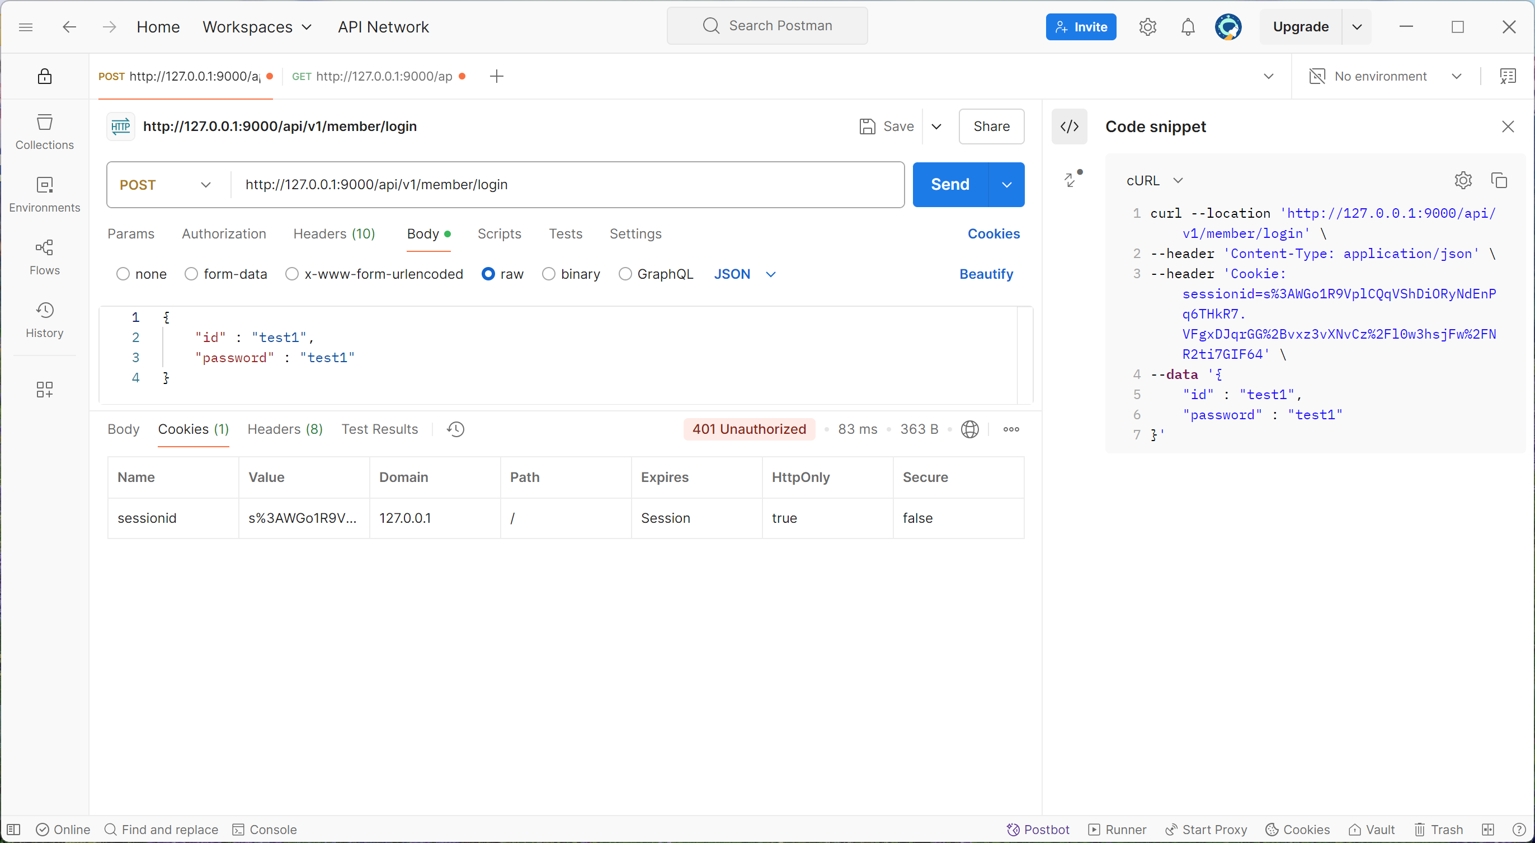Expand the tab list chevron
The height and width of the screenshot is (843, 1535).
(x=1269, y=76)
